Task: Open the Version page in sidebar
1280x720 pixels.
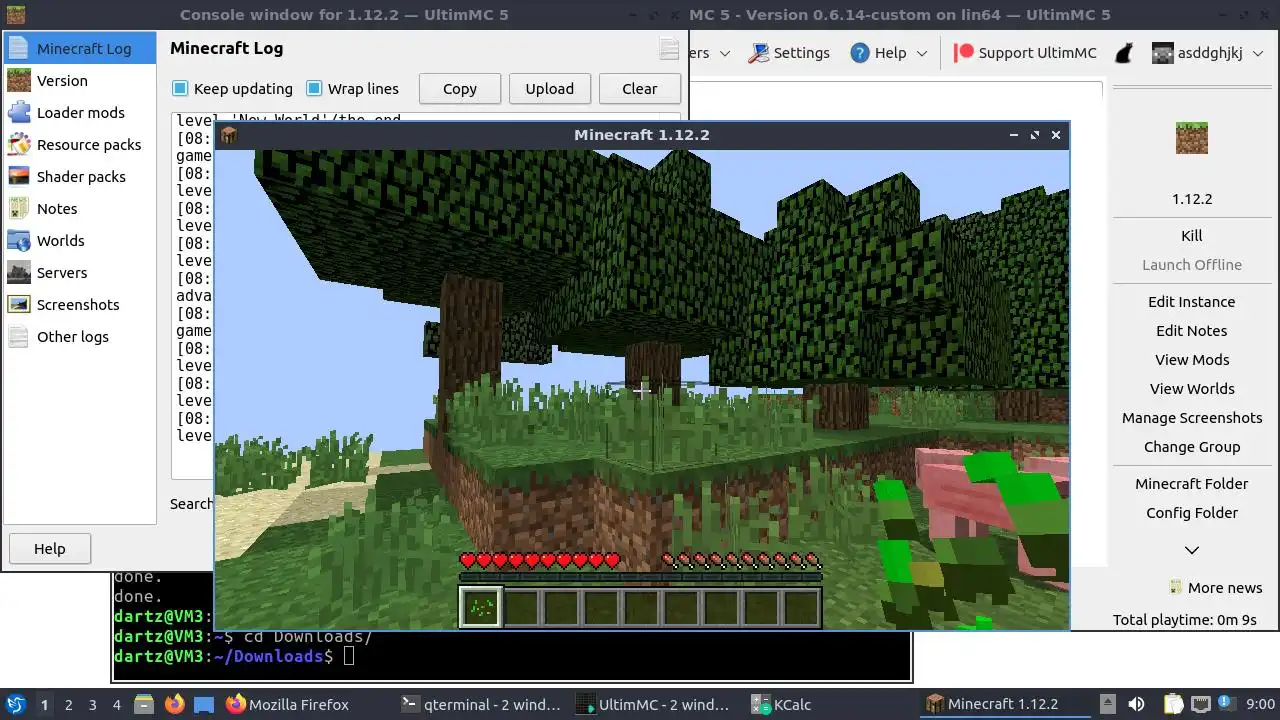Action: [x=80, y=81]
